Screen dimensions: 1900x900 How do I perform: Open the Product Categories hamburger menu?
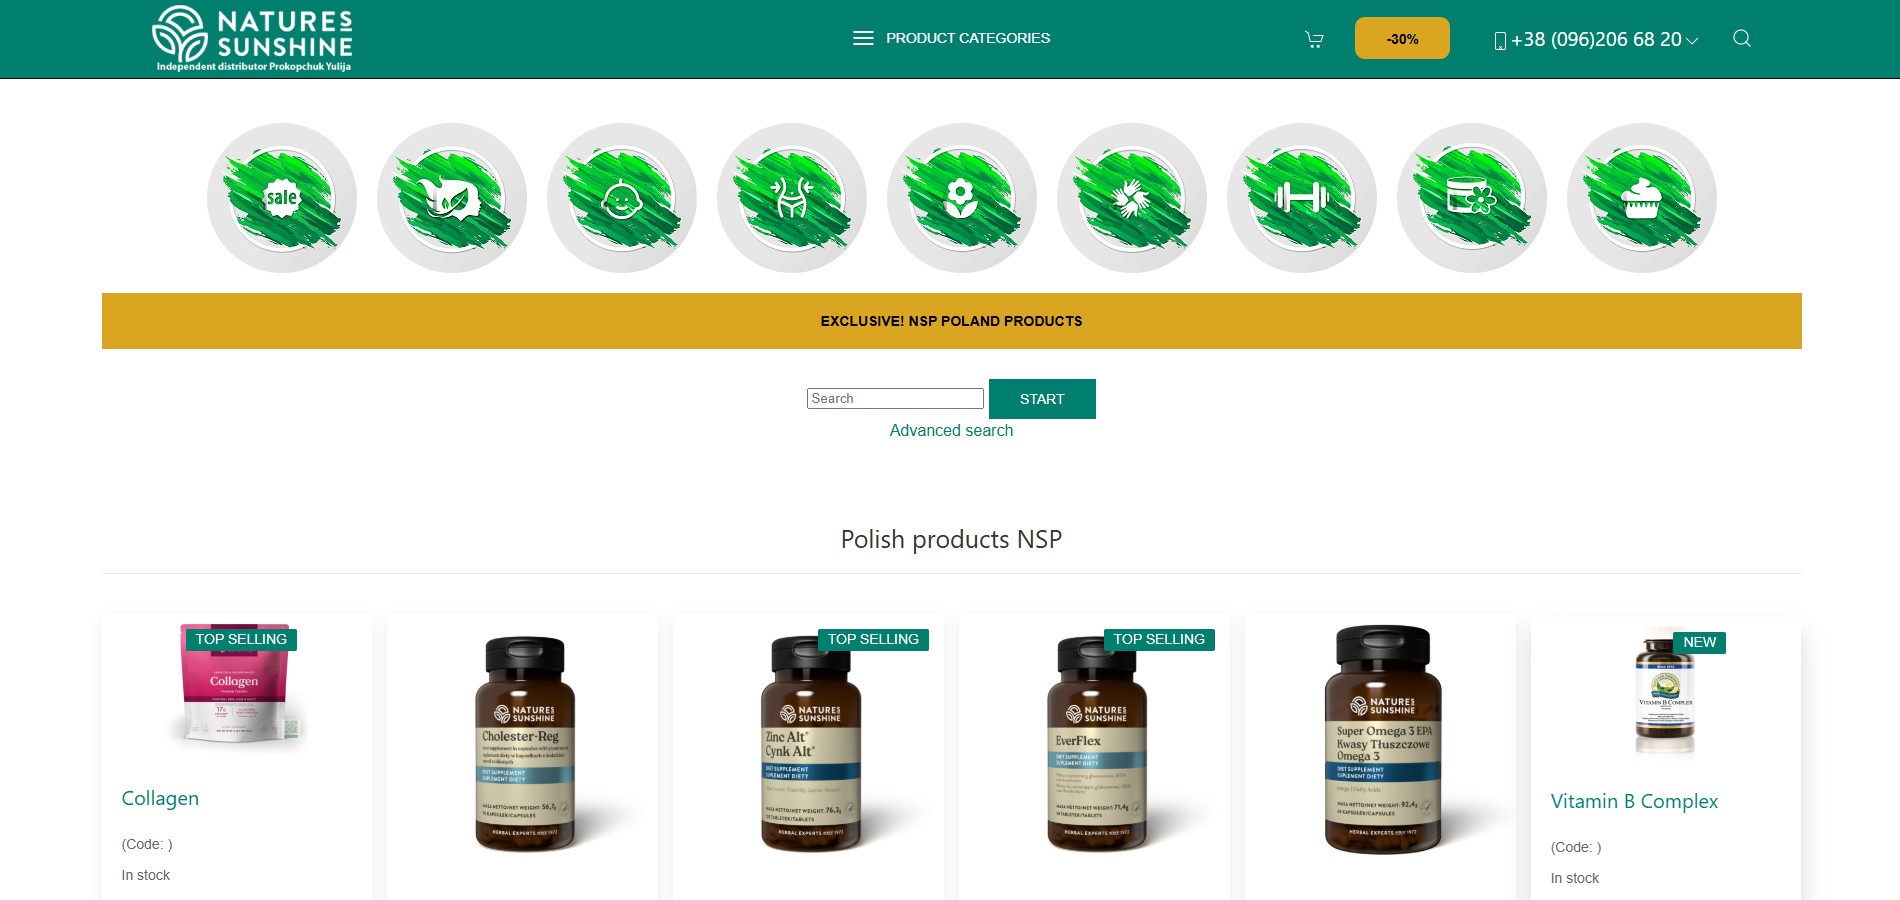coord(951,38)
